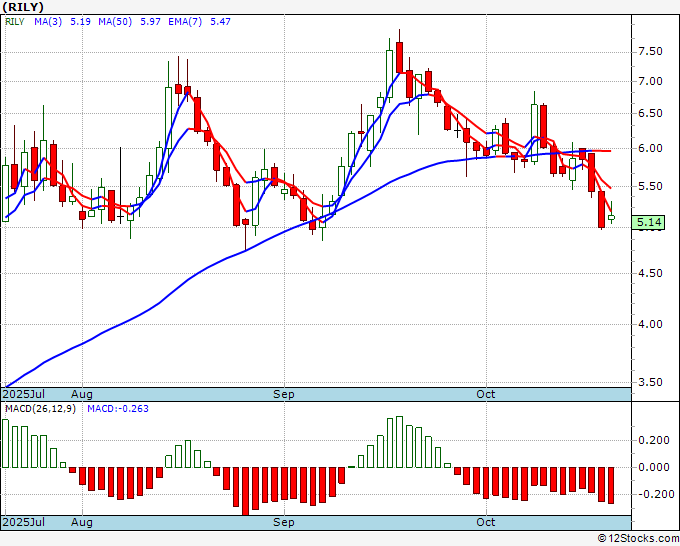Click the tallest red candle near 7.60 peak

(399, 57)
